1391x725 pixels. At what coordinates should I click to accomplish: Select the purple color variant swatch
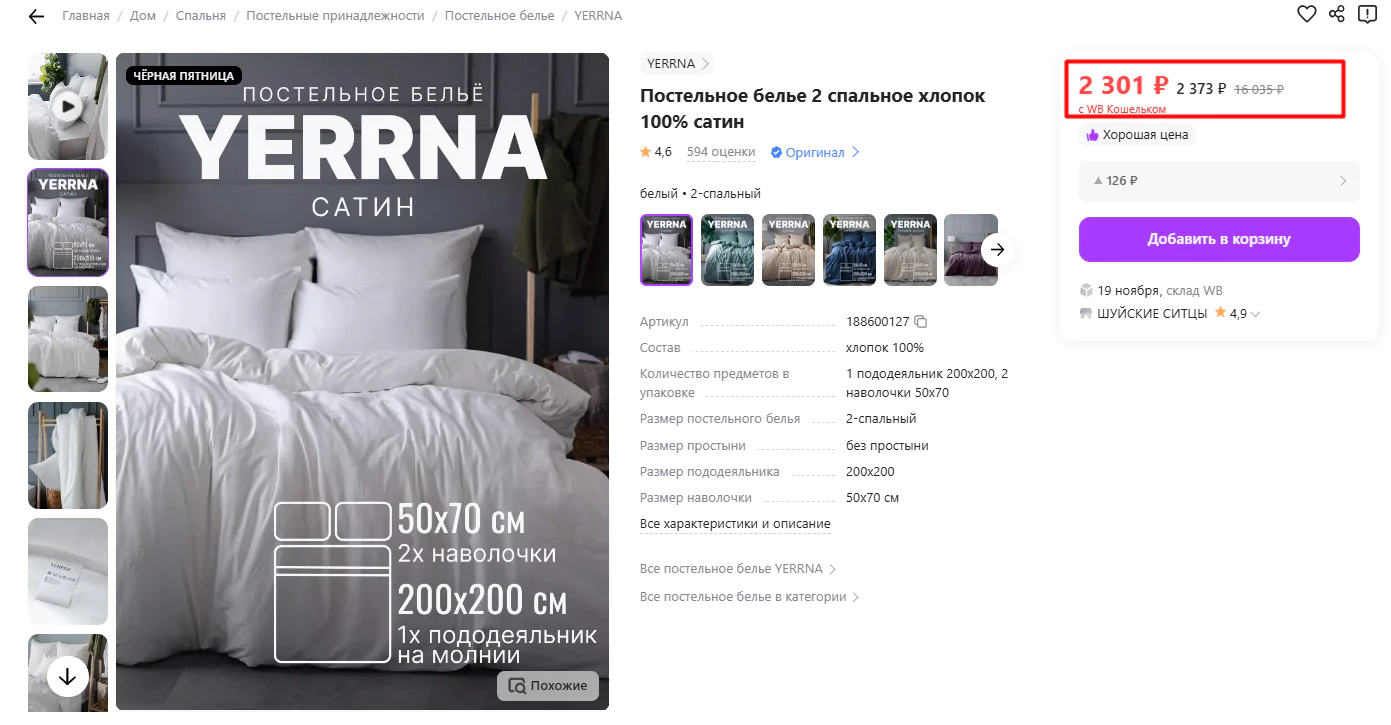pos(971,250)
